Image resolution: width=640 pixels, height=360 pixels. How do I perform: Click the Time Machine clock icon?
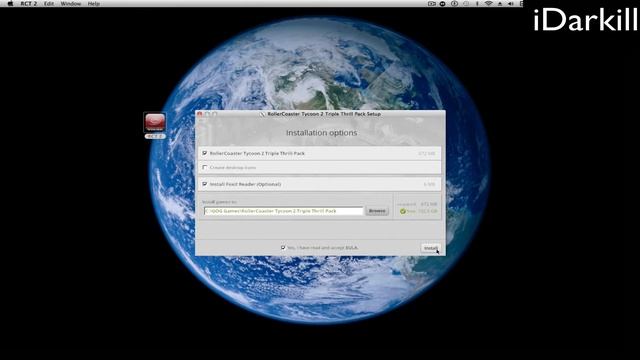click(454, 3)
